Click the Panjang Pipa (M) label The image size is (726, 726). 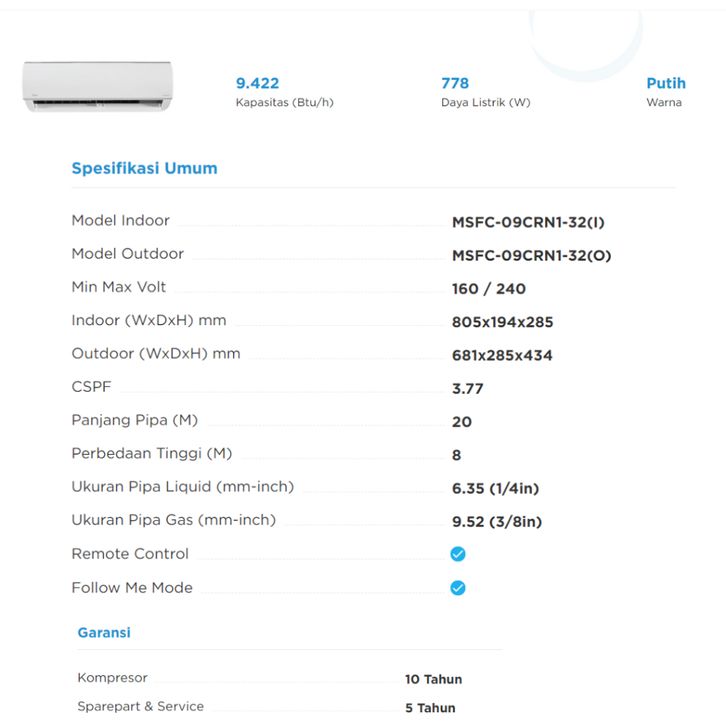tap(134, 420)
